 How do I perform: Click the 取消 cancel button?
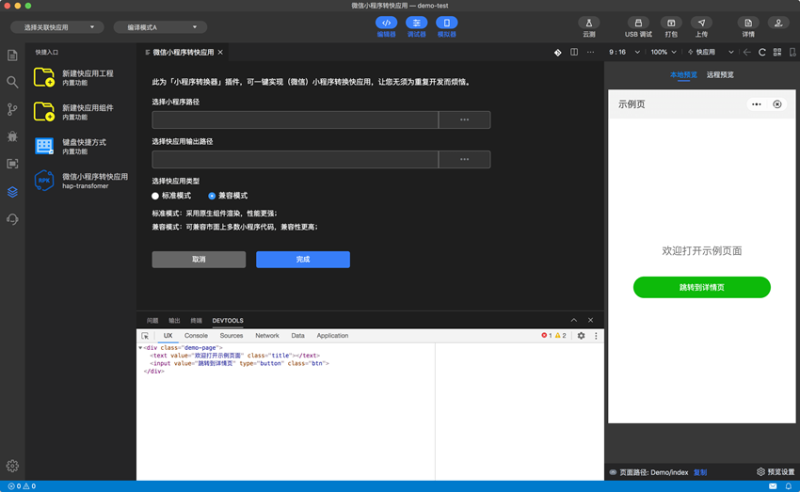click(199, 259)
